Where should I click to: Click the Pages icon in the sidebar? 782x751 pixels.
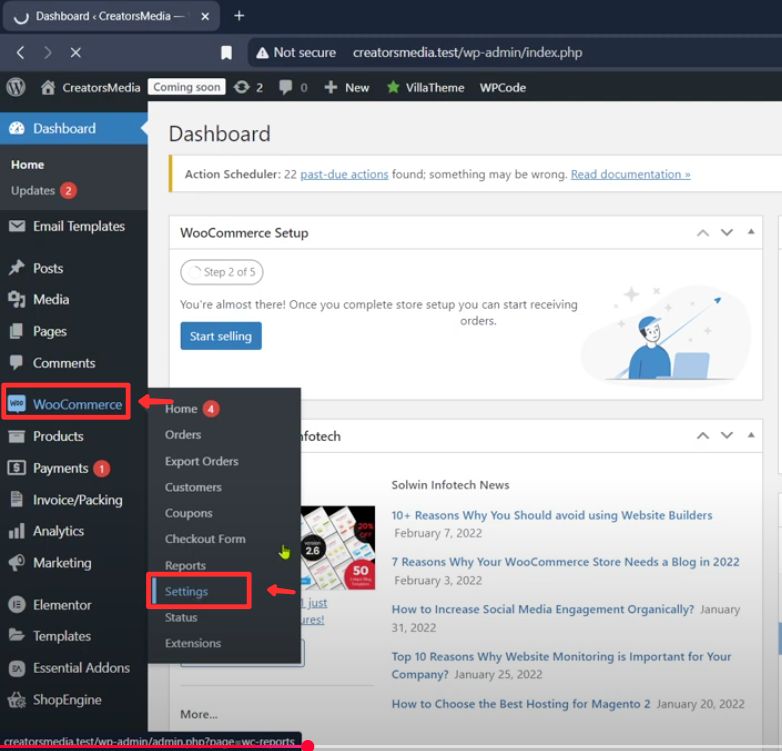click(16, 331)
